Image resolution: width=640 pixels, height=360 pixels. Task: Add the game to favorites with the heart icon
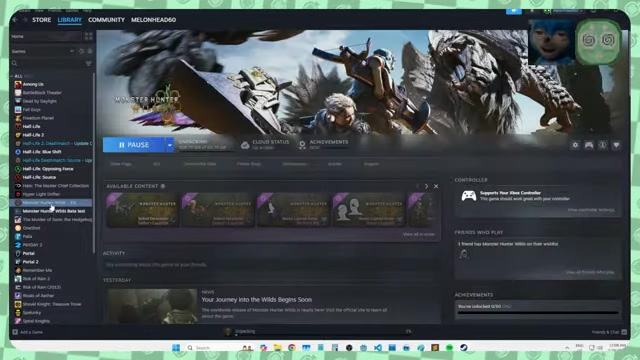click(x=616, y=145)
